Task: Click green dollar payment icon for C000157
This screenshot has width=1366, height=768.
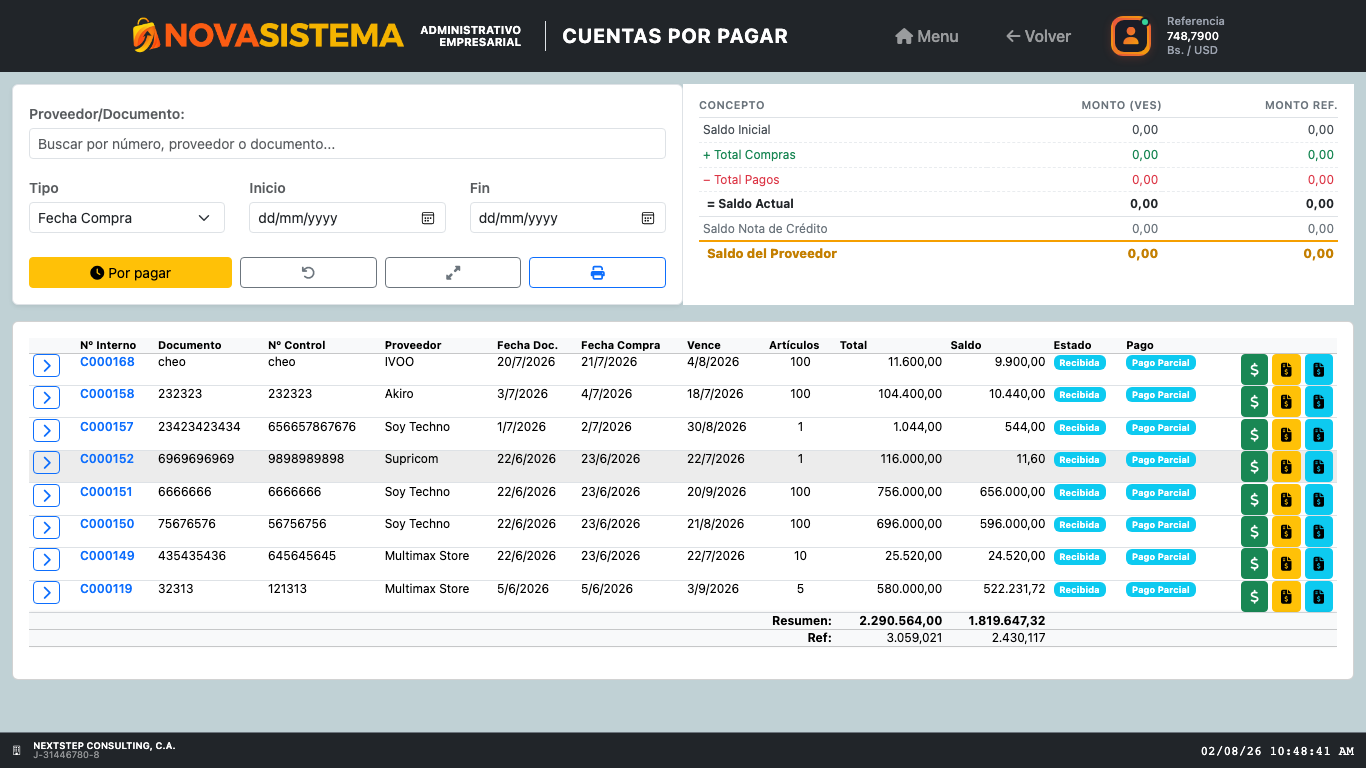Action: (1254, 434)
